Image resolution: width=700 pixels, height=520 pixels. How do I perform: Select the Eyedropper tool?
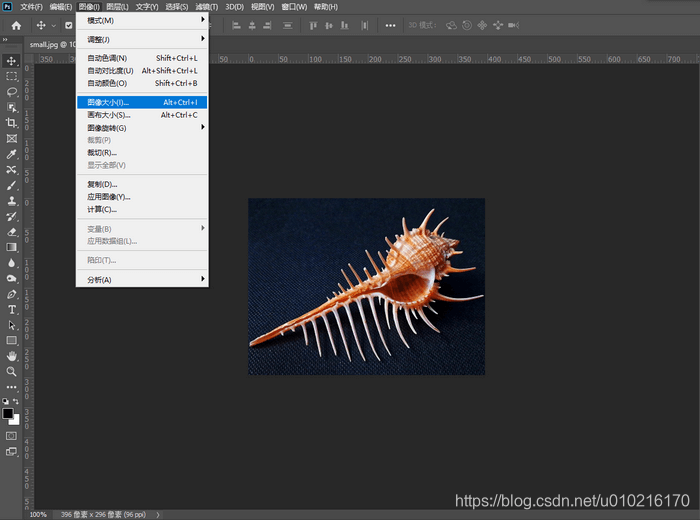12,154
